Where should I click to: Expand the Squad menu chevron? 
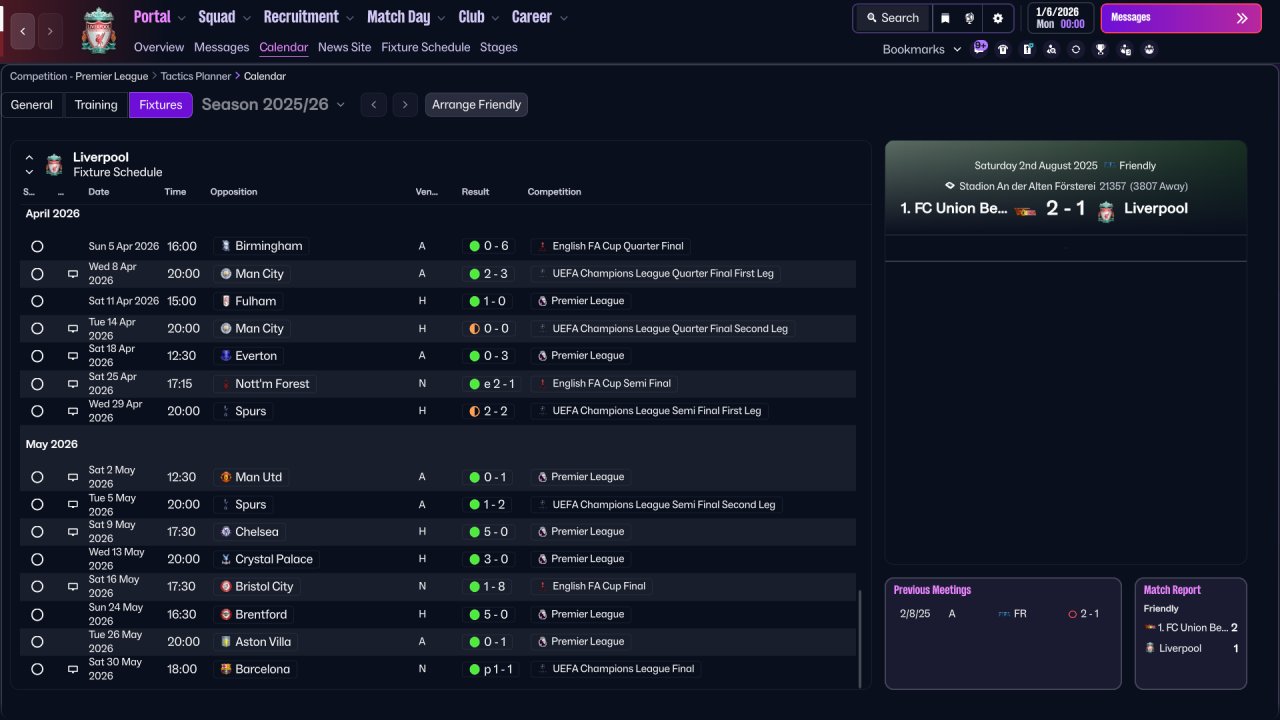click(x=246, y=18)
